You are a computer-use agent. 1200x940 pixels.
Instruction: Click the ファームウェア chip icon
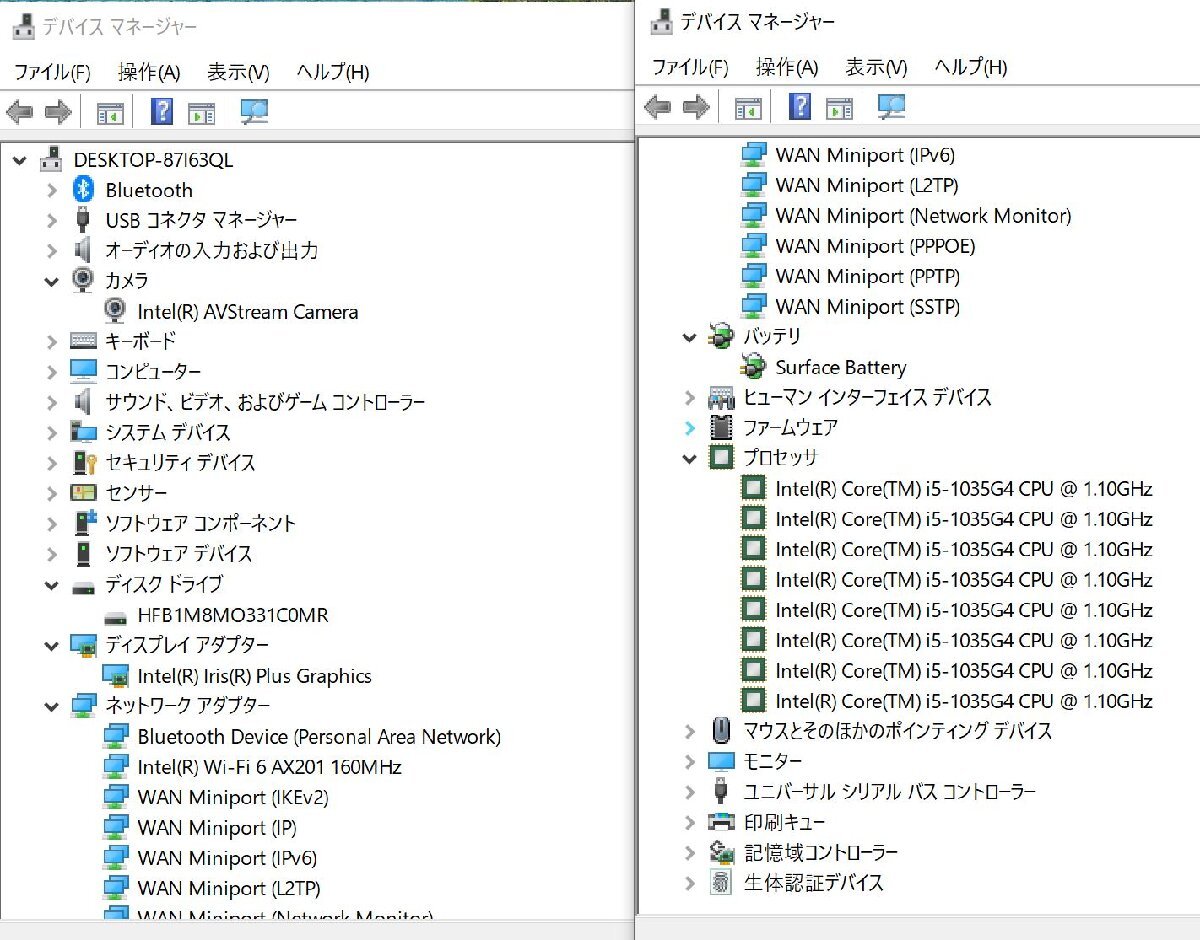tap(721, 428)
